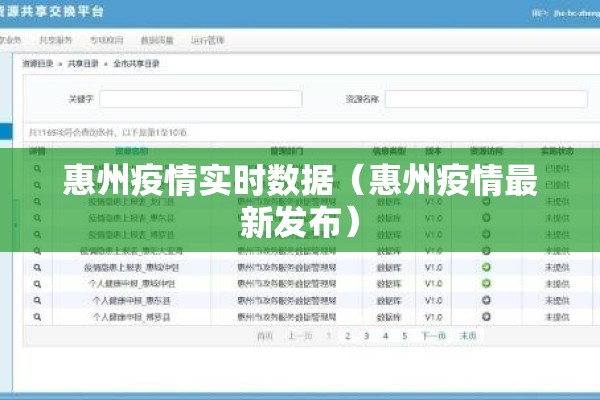Click department cell in 个人健康申报_博罗县 row
Image resolution: width=600 pixels, height=400 pixels.
[287, 317]
